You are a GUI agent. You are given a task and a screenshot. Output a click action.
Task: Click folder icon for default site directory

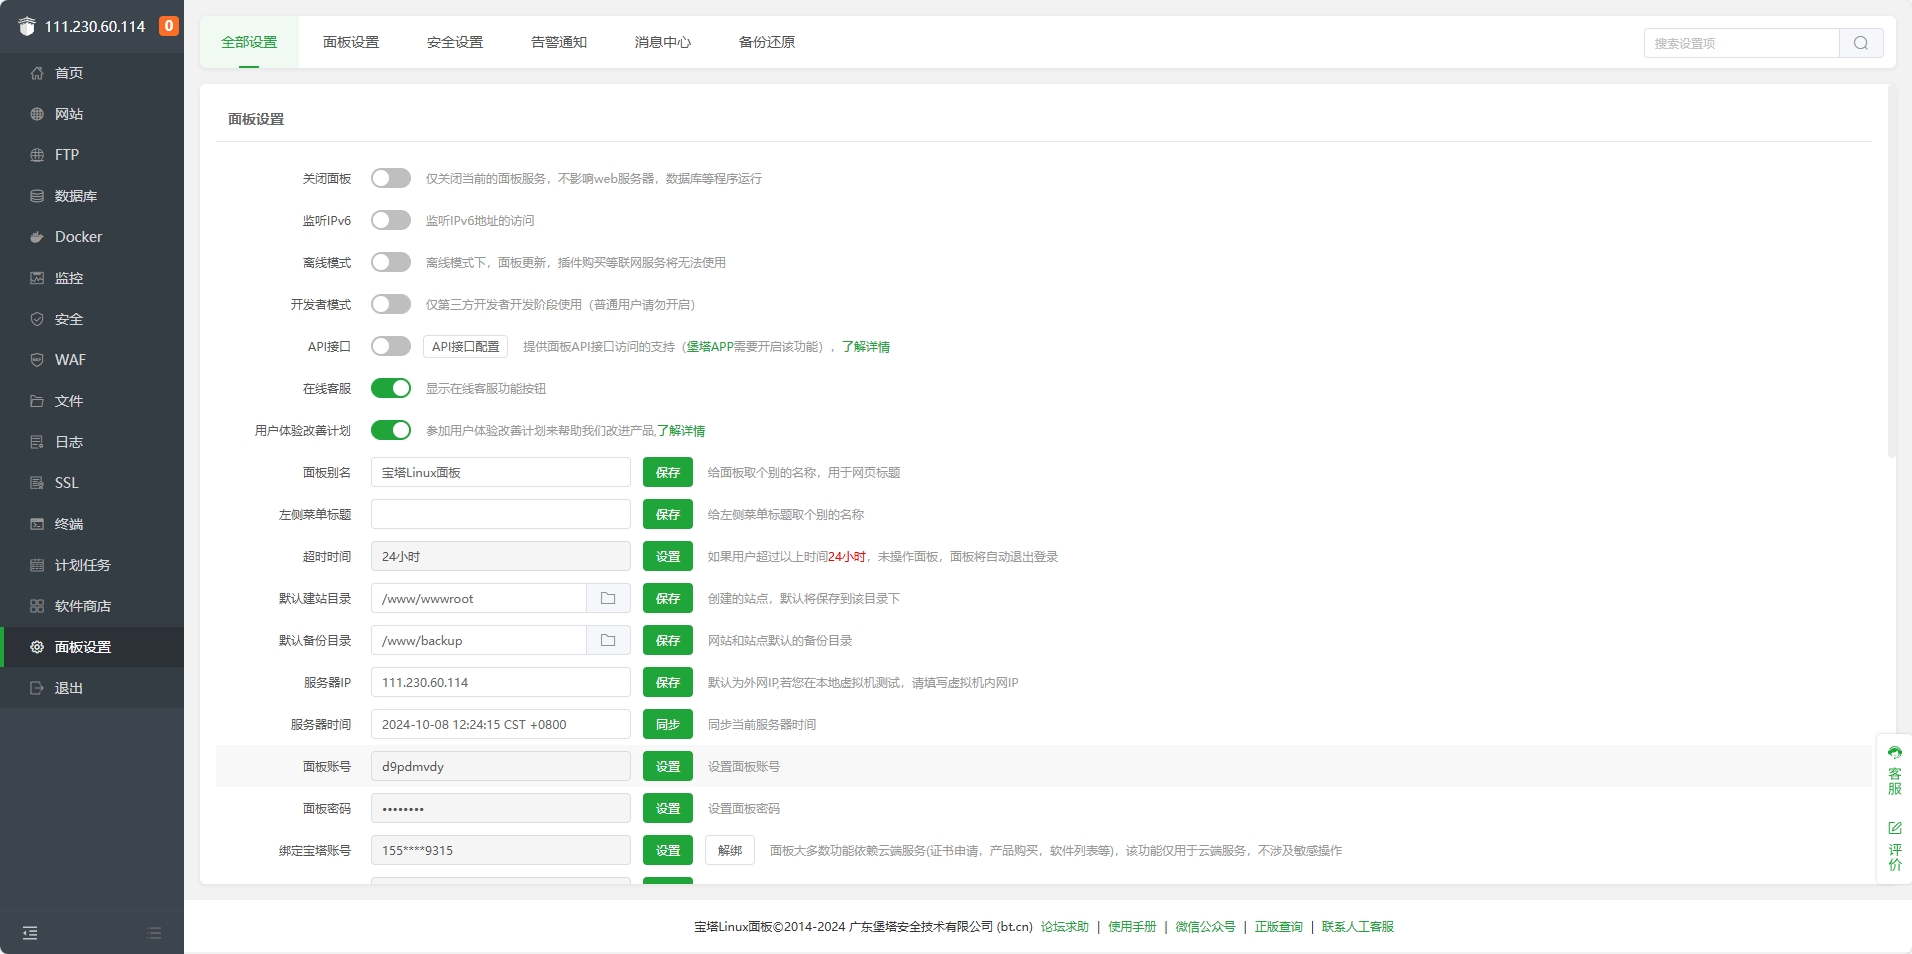click(x=608, y=598)
